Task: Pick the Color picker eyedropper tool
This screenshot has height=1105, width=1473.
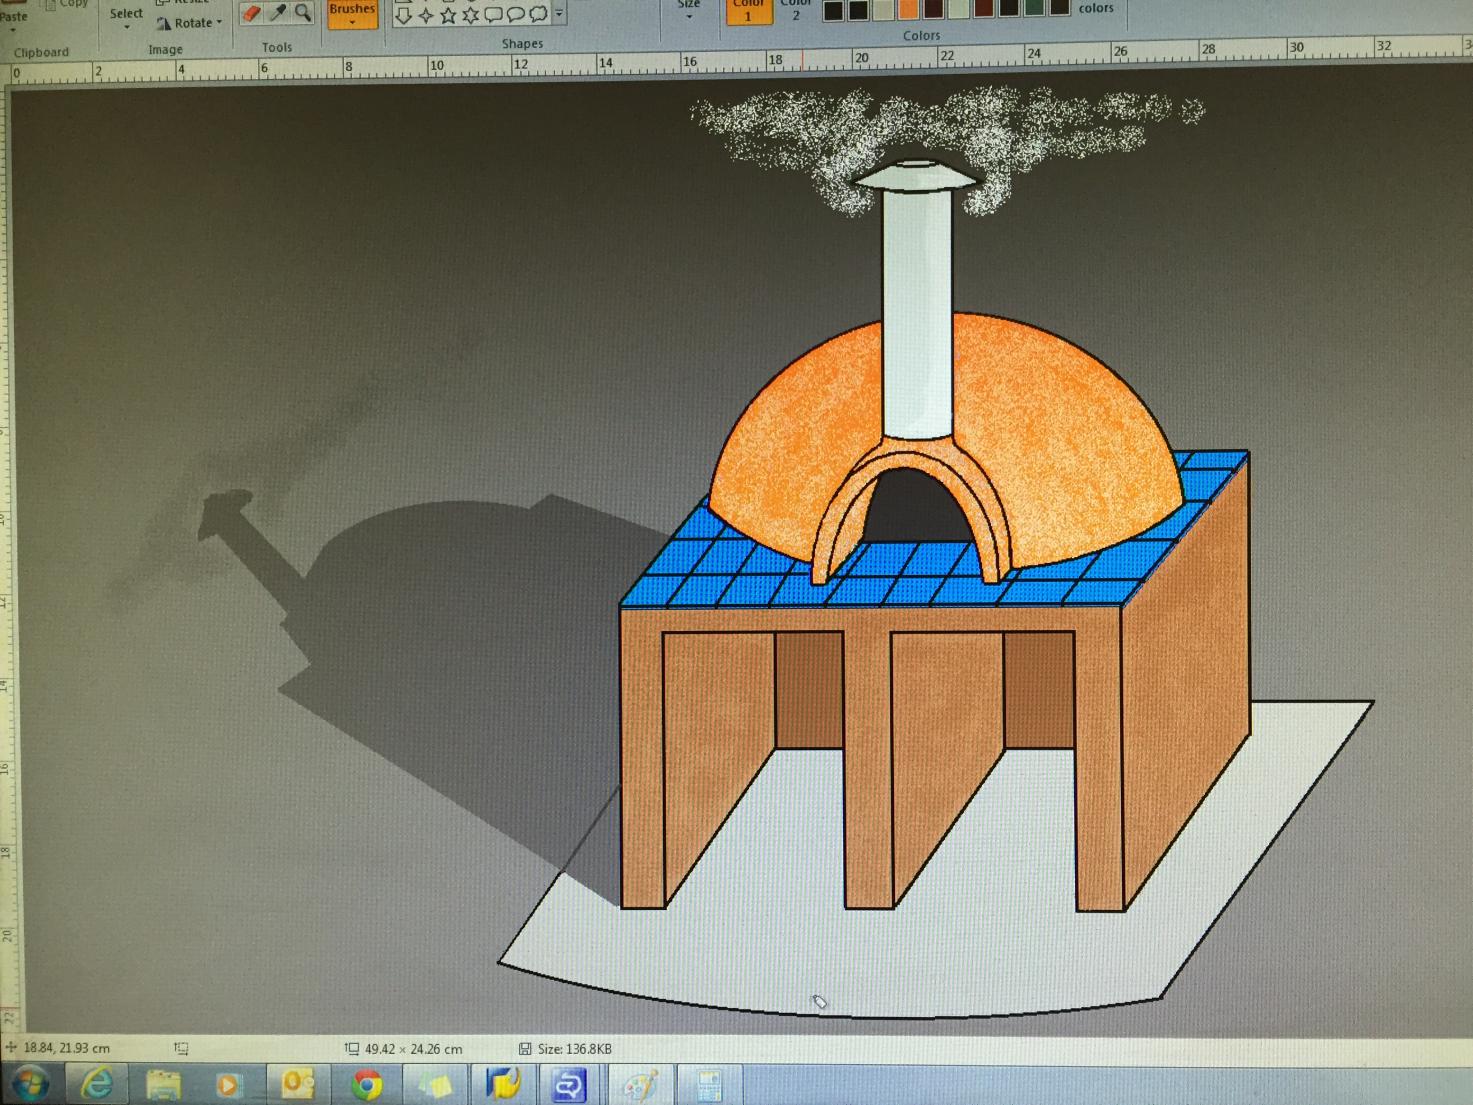Action: (x=278, y=13)
